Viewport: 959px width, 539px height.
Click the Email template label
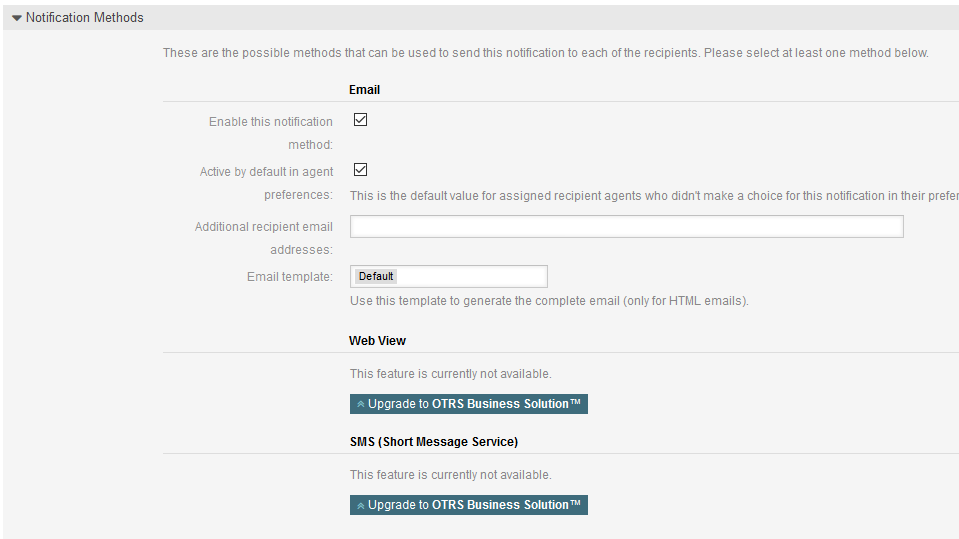[x=289, y=277]
